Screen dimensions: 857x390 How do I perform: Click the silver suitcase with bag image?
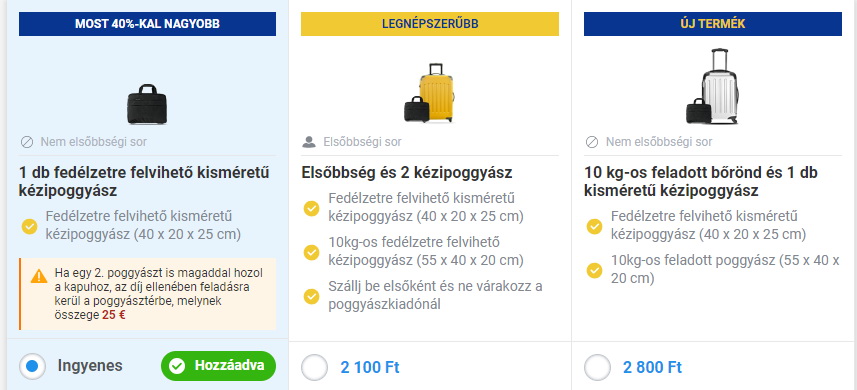pos(713,86)
